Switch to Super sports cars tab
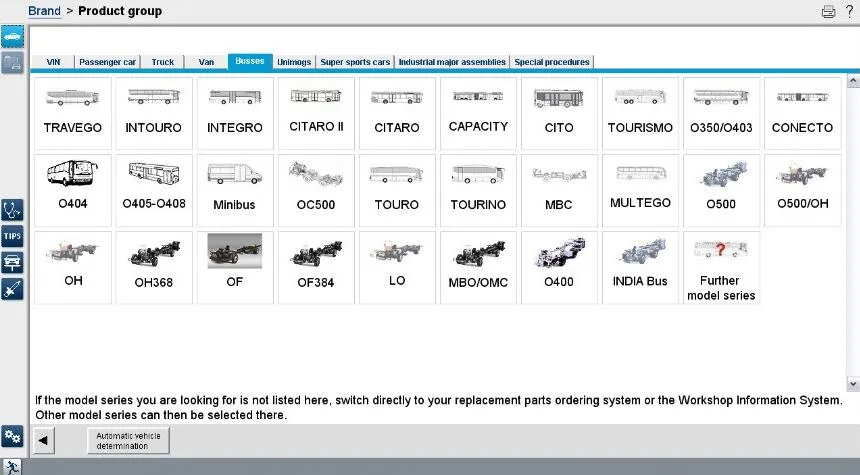The height and width of the screenshot is (475, 860). 355,62
